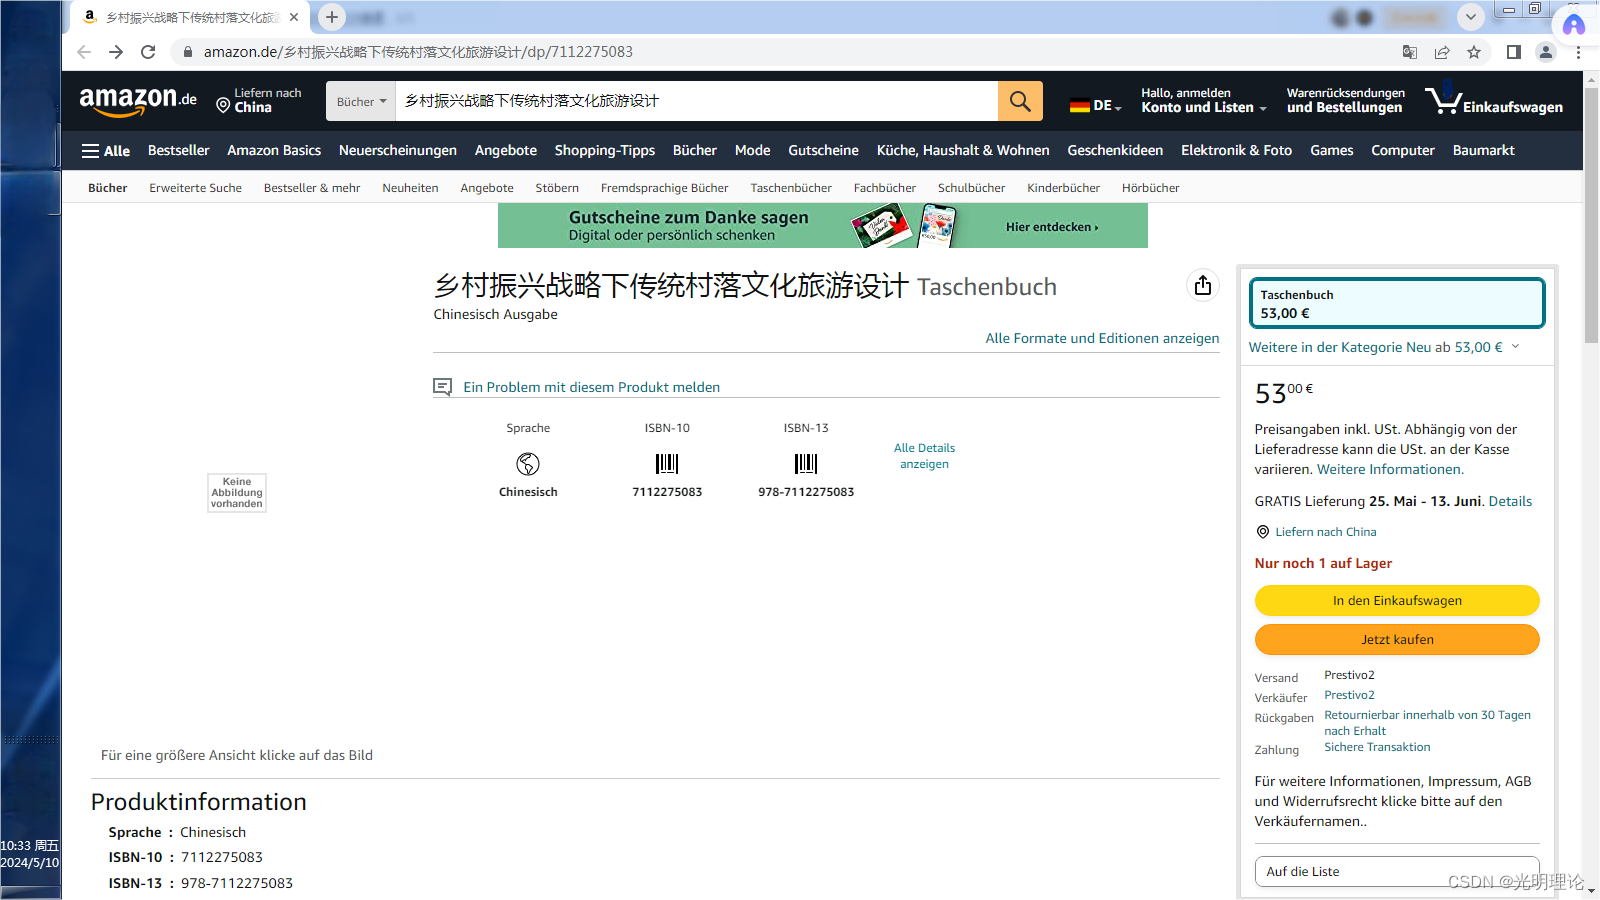Click the Keine Abbildung vorhanden placeholder image
The height and width of the screenshot is (900, 1600).
[237, 493]
